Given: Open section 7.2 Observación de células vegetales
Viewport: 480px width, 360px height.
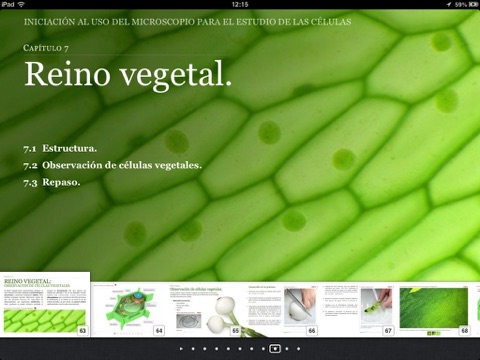Looking at the screenshot, I should click(x=113, y=165).
